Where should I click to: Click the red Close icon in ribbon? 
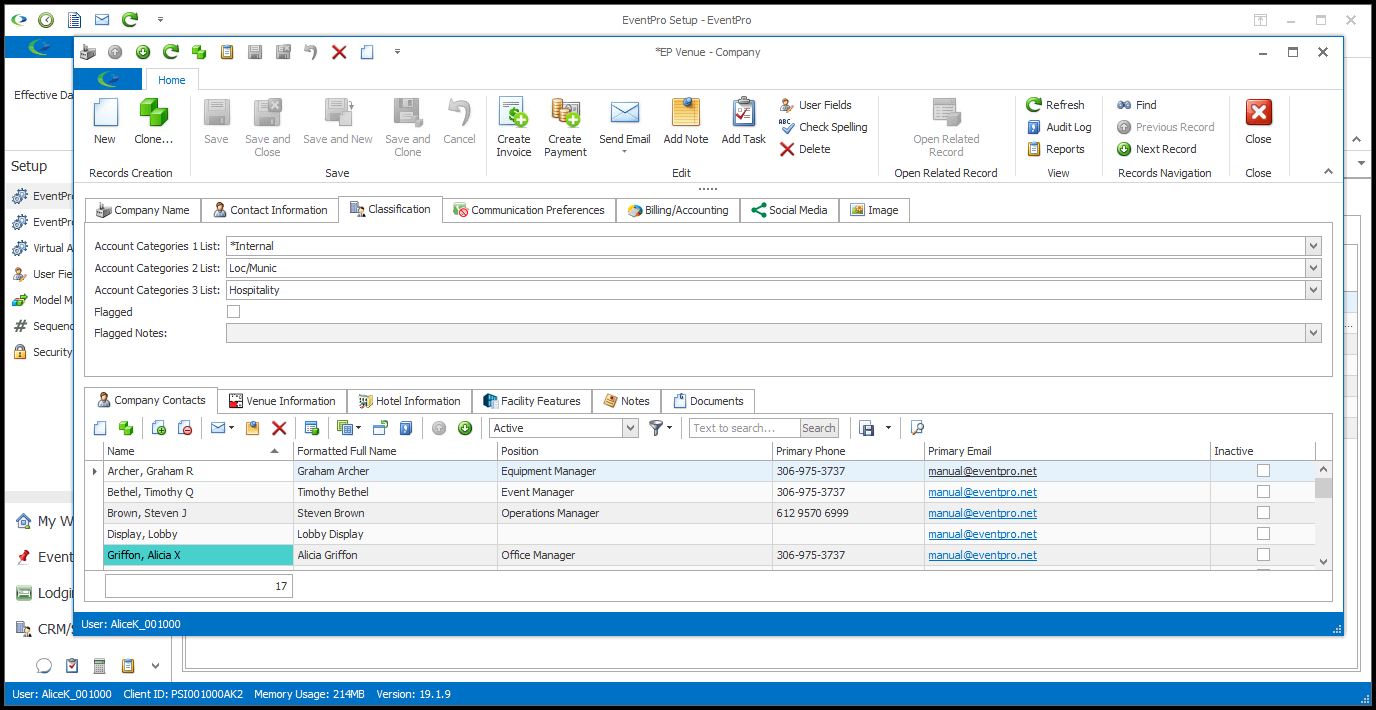(x=1258, y=112)
